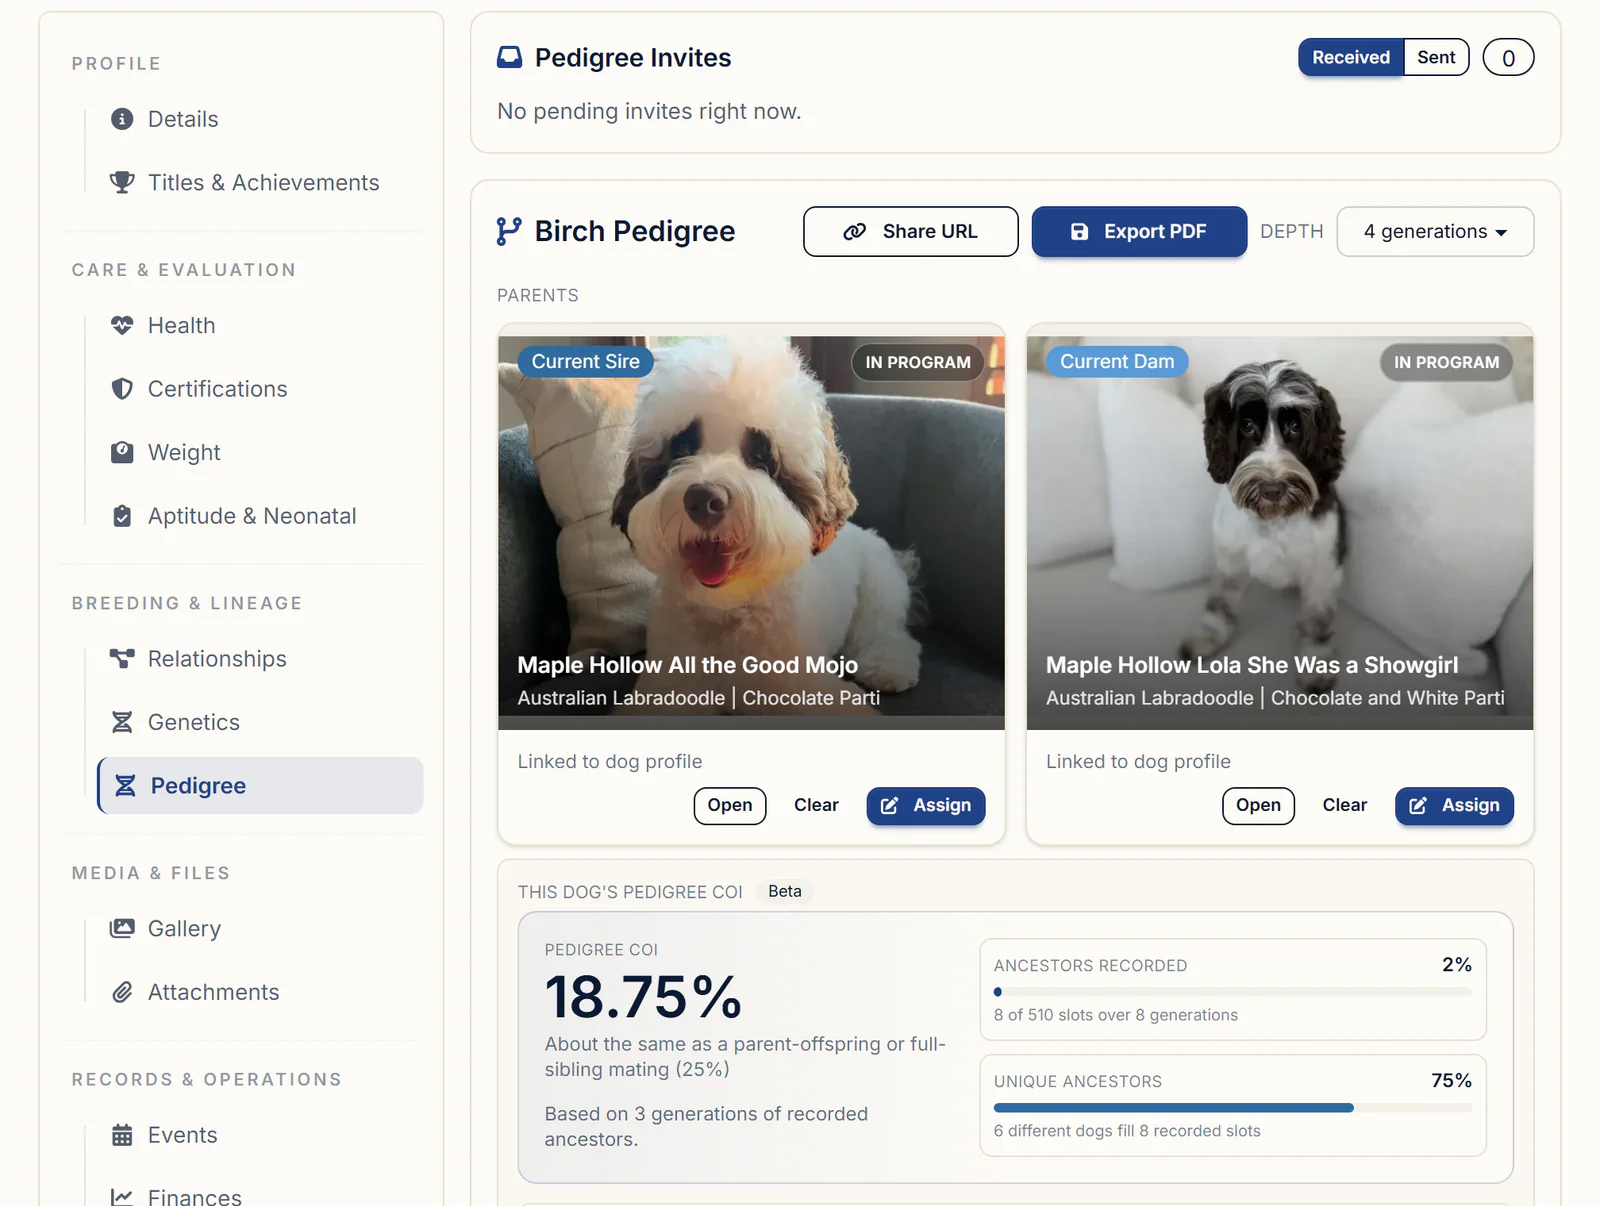
Task: Click the chart Finances icon
Action: (122, 1197)
